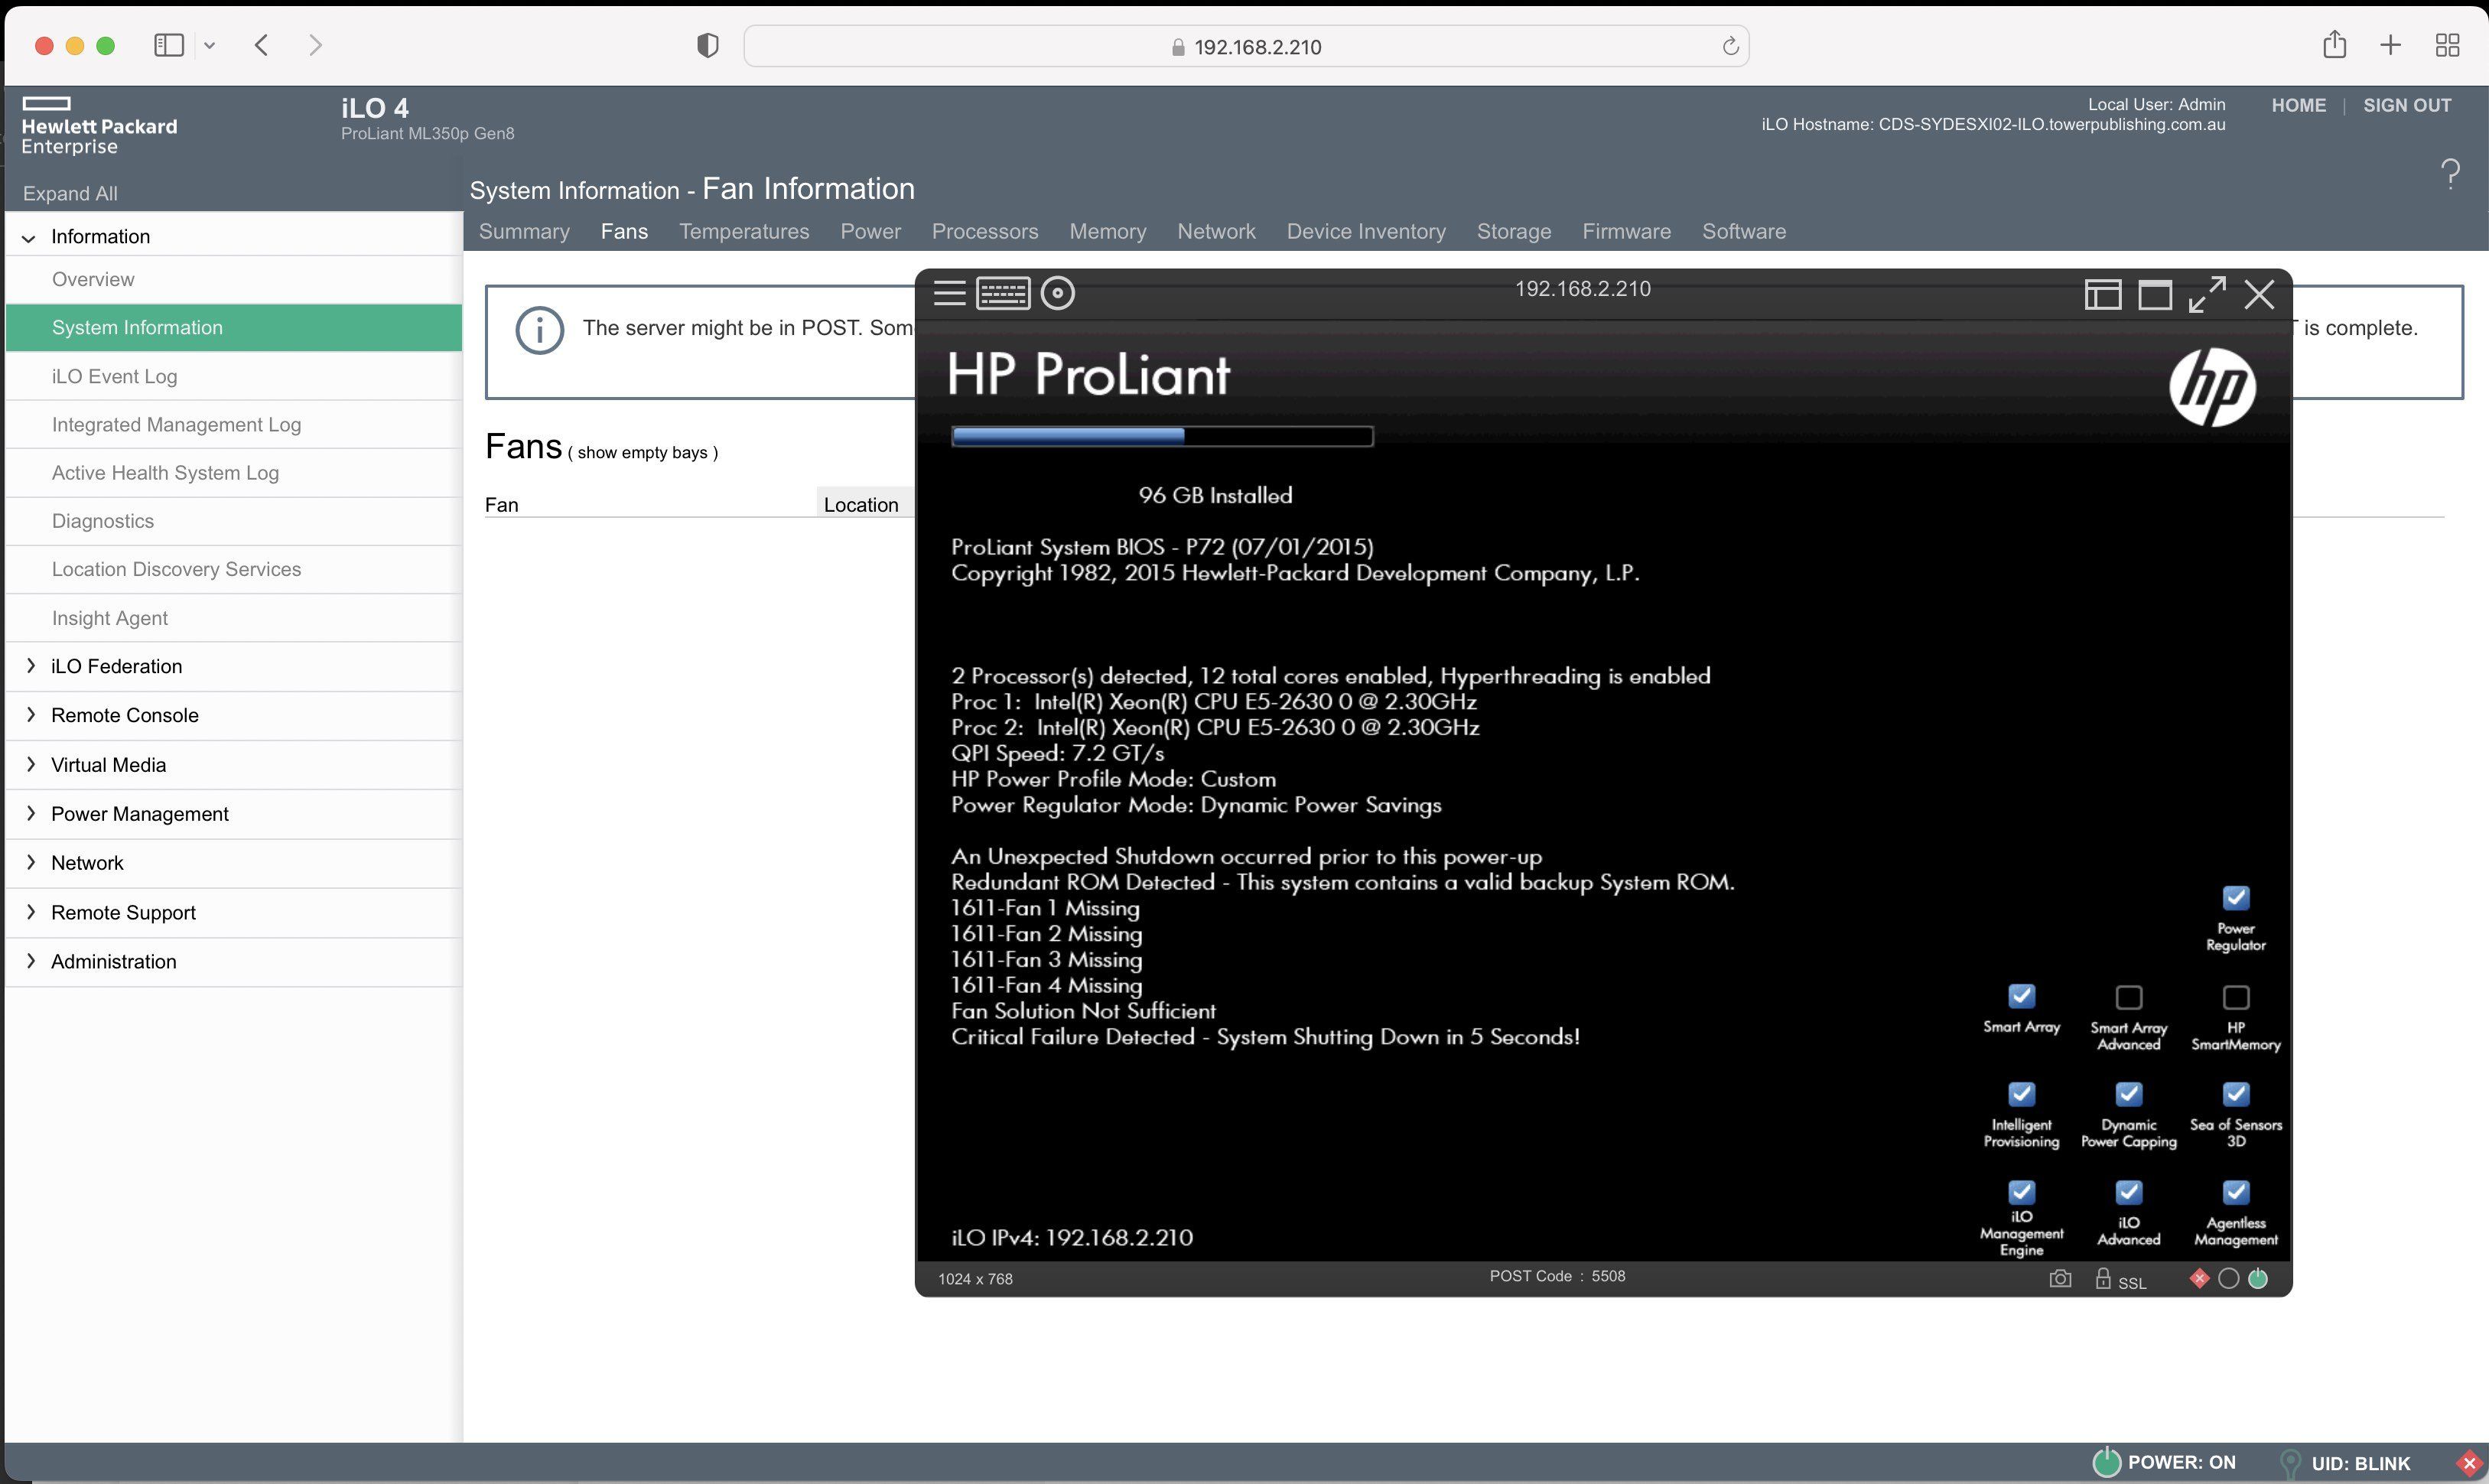This screenshot has height=1484, width=2489.
Task: Expand the Remote Support section
Action: coord(30,912)
